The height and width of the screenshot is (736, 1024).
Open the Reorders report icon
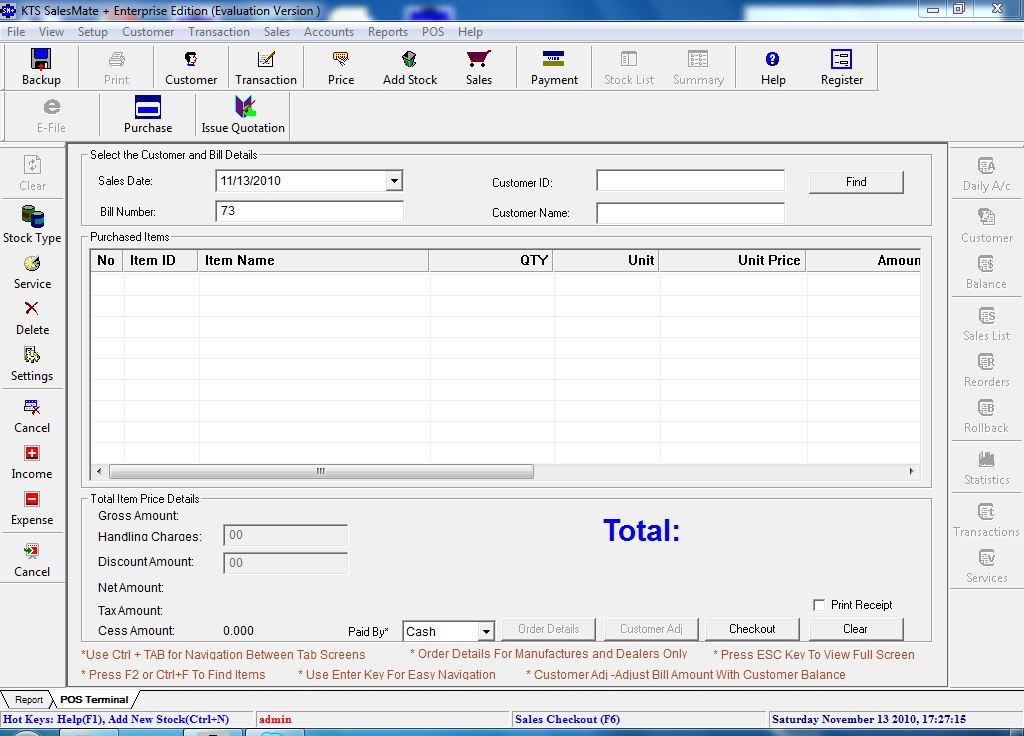tap(986, 370)
